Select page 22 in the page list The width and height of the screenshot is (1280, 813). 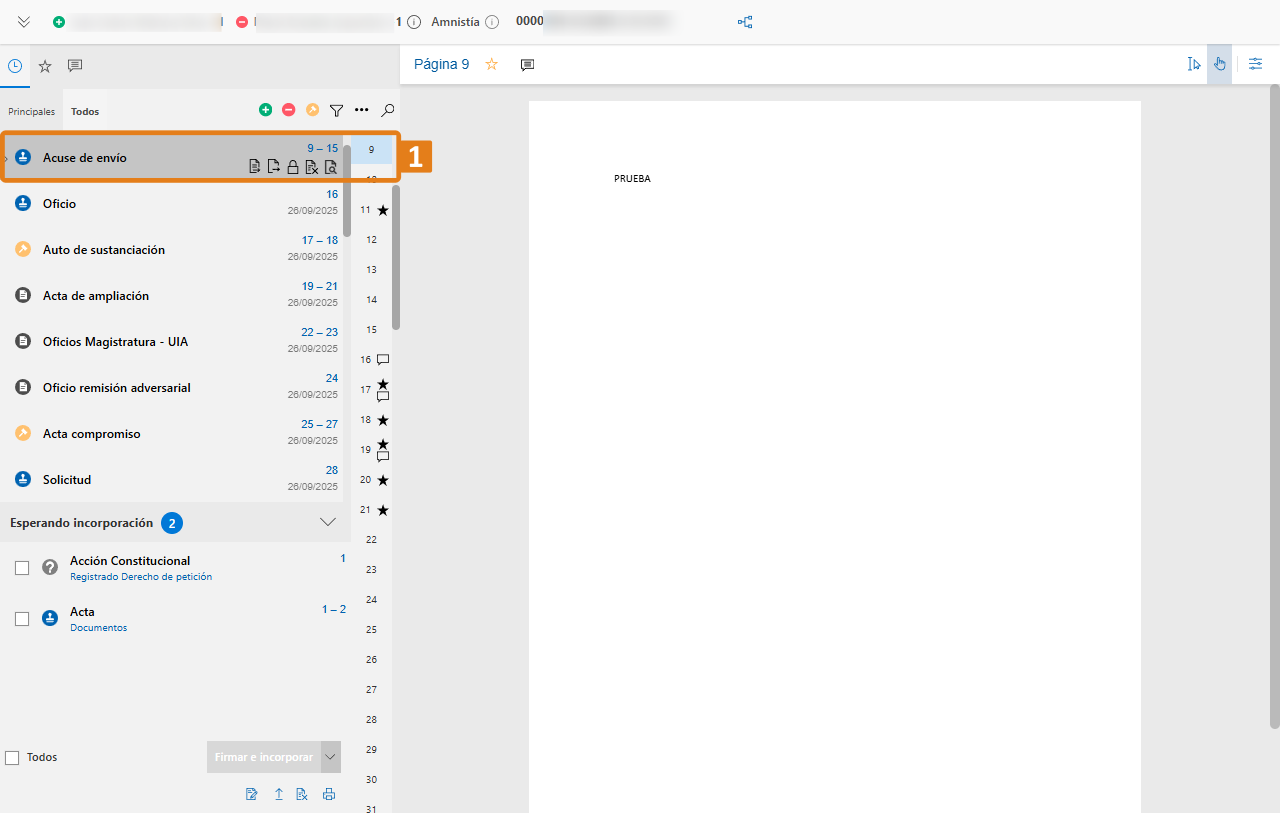(x=371, y=540)
